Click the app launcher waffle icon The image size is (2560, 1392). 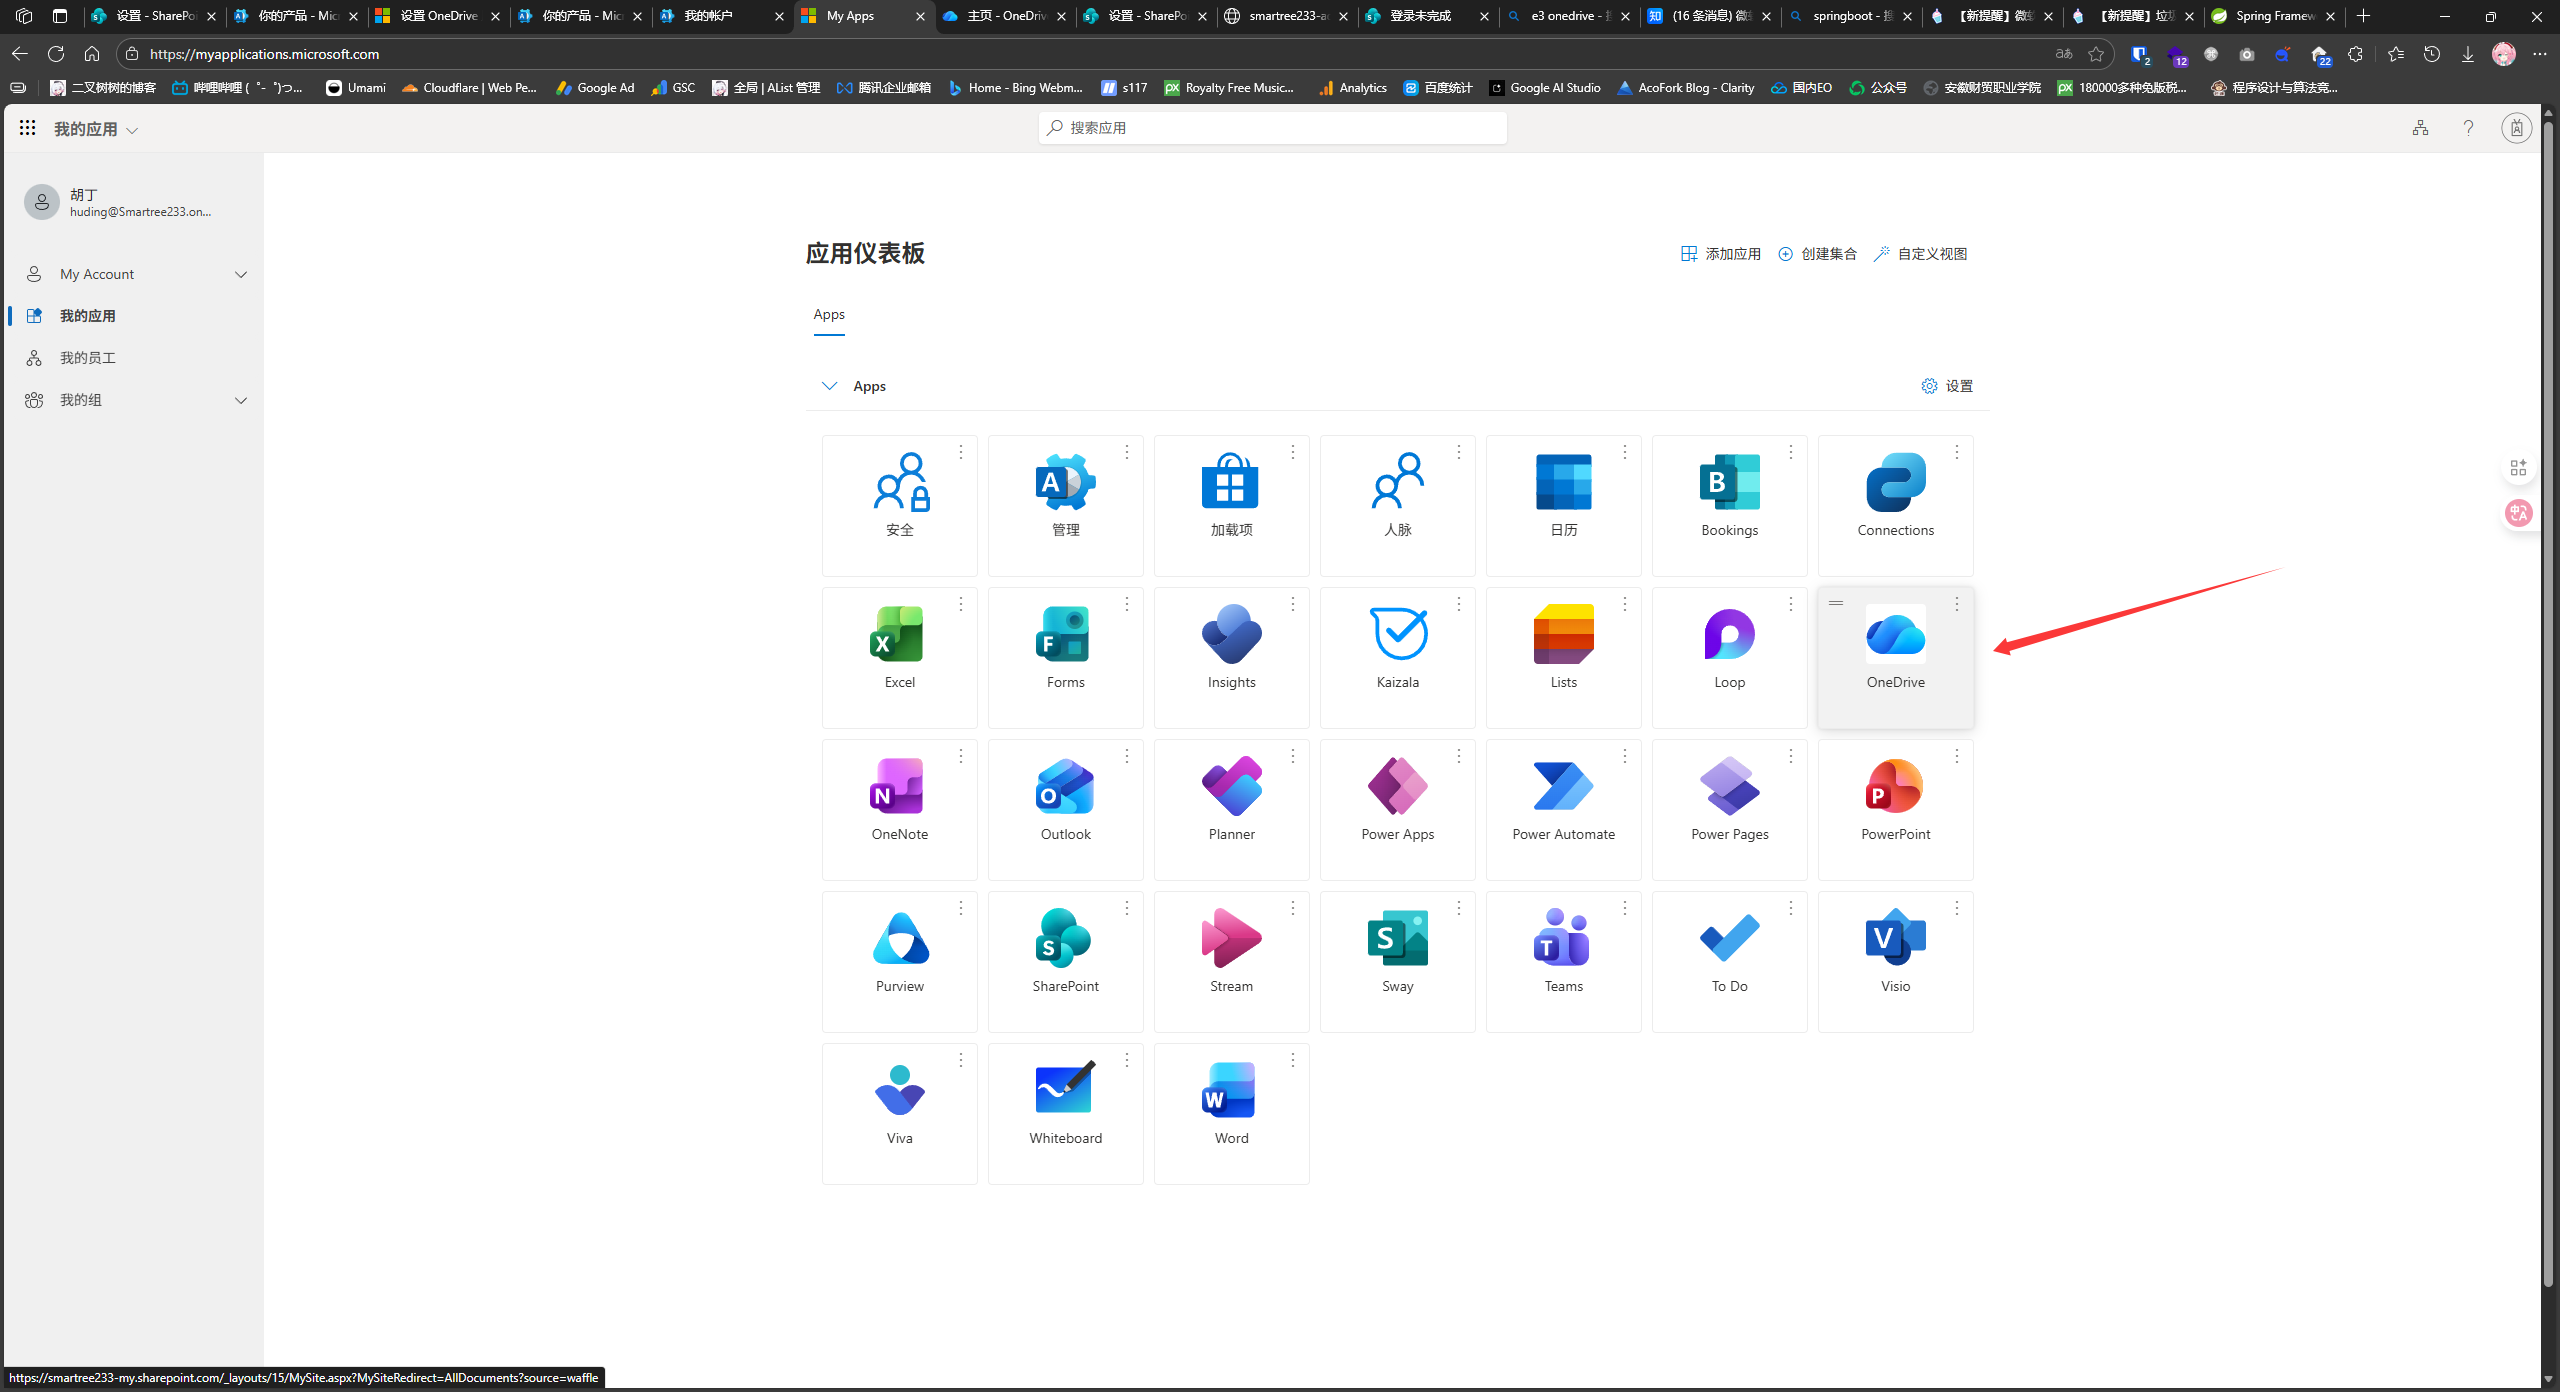[x=27, y=128]
